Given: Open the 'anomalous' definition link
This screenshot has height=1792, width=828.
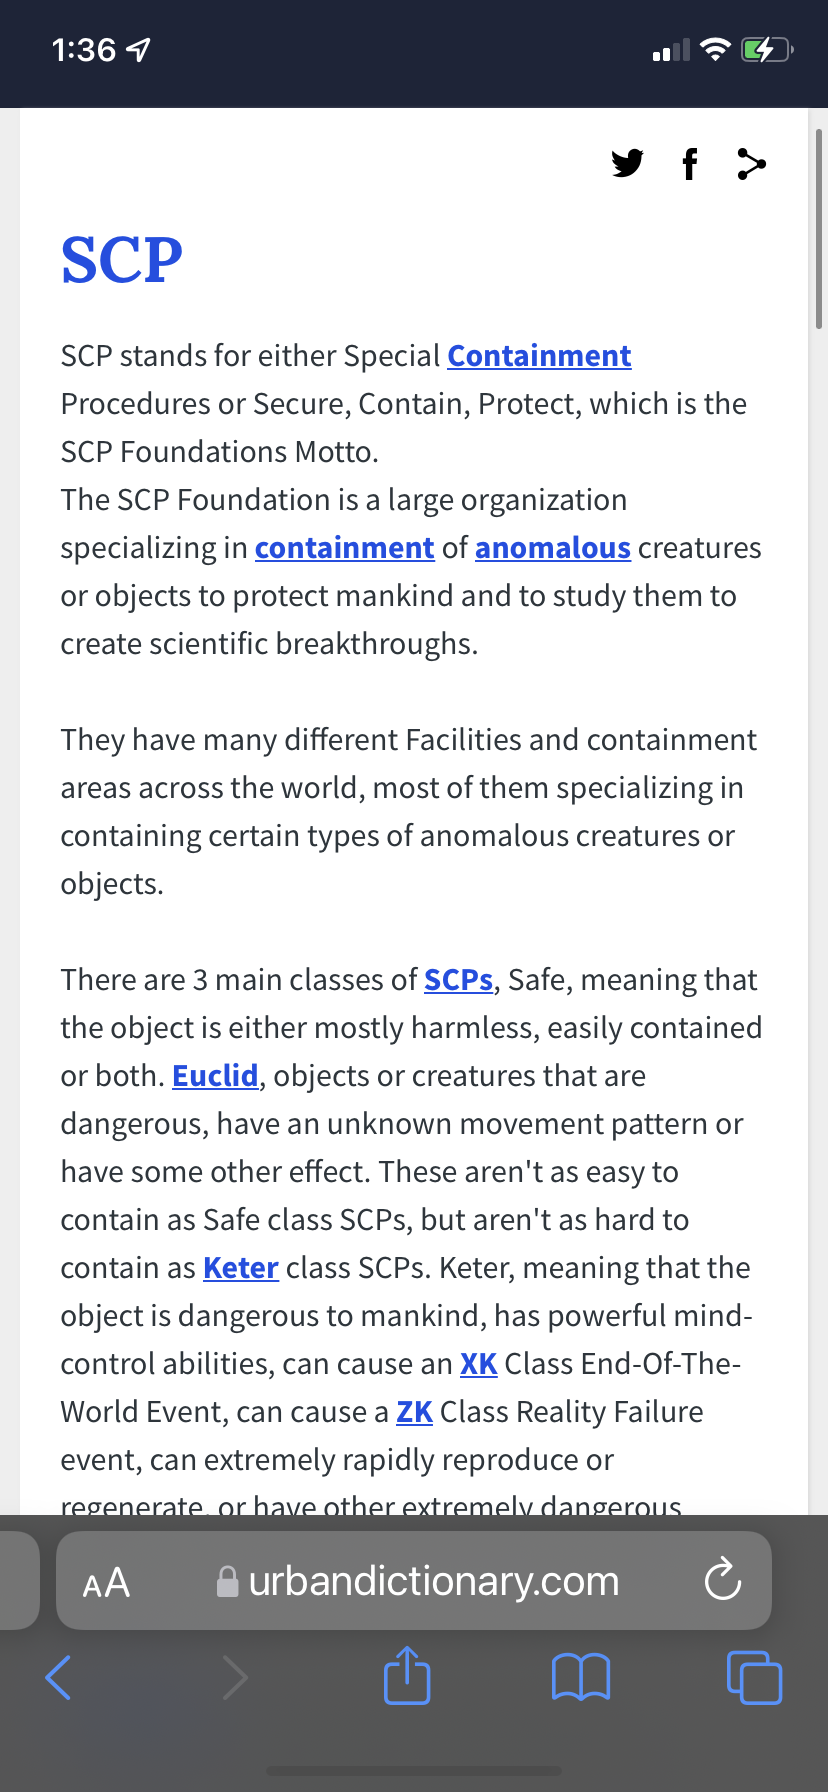Looking at the screenshot, I should [552, 548].
